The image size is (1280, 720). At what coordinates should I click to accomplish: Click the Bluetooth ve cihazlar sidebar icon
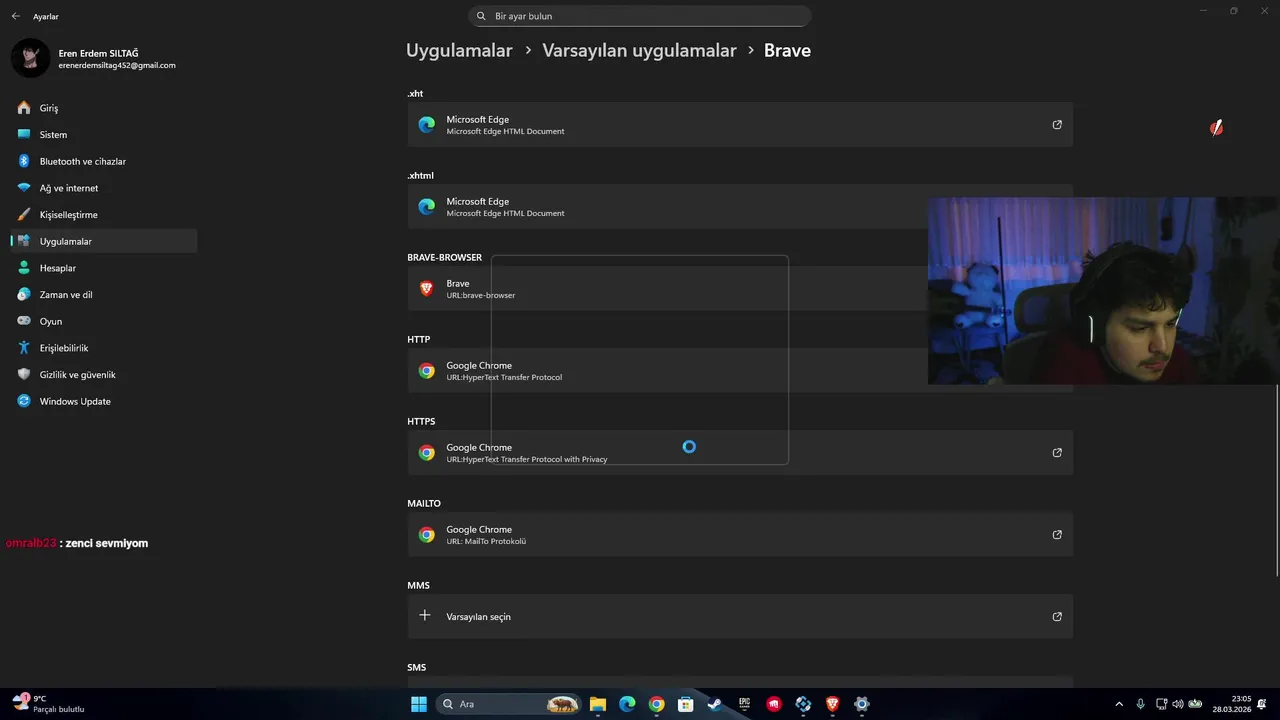[24, 161]
